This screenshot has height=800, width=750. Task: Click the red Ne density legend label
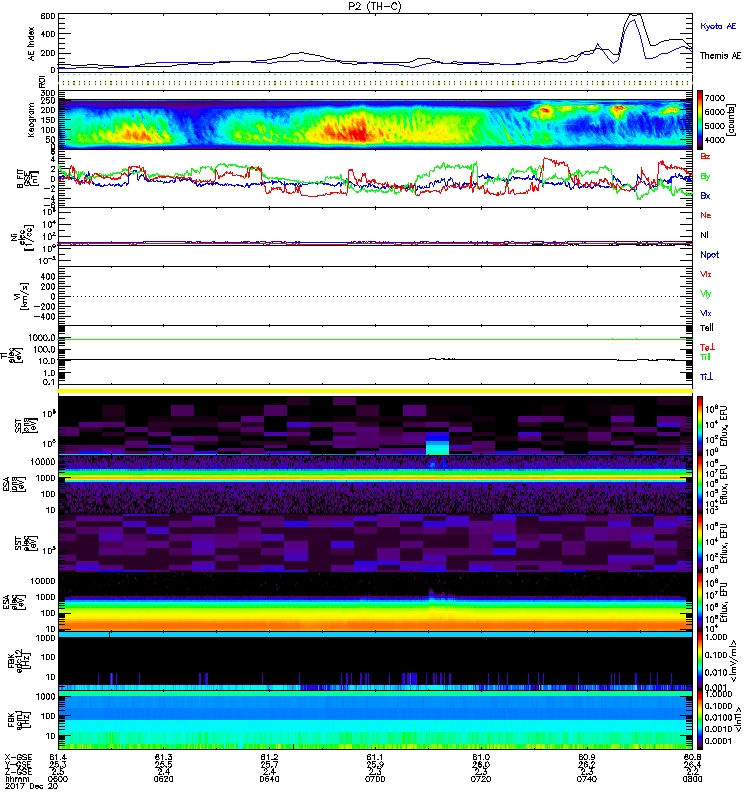coord(706,215)
